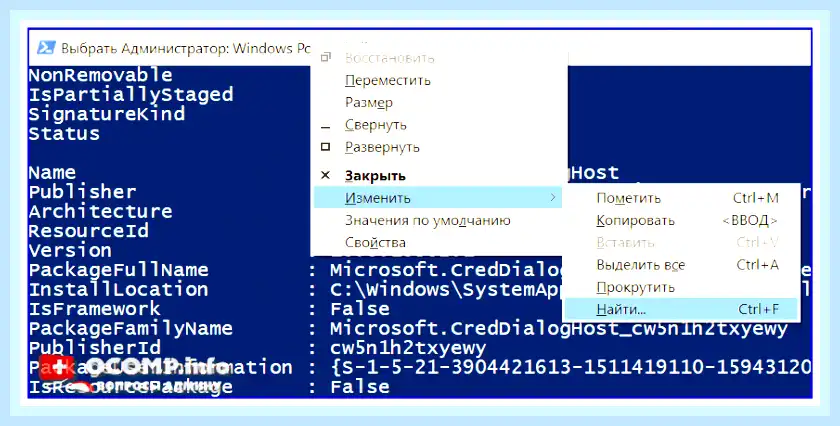The width and height of the screenshot is (840, 426).
Task: Click Найти... to search the console
Action: pyautogui.click(x=681, y=309)
